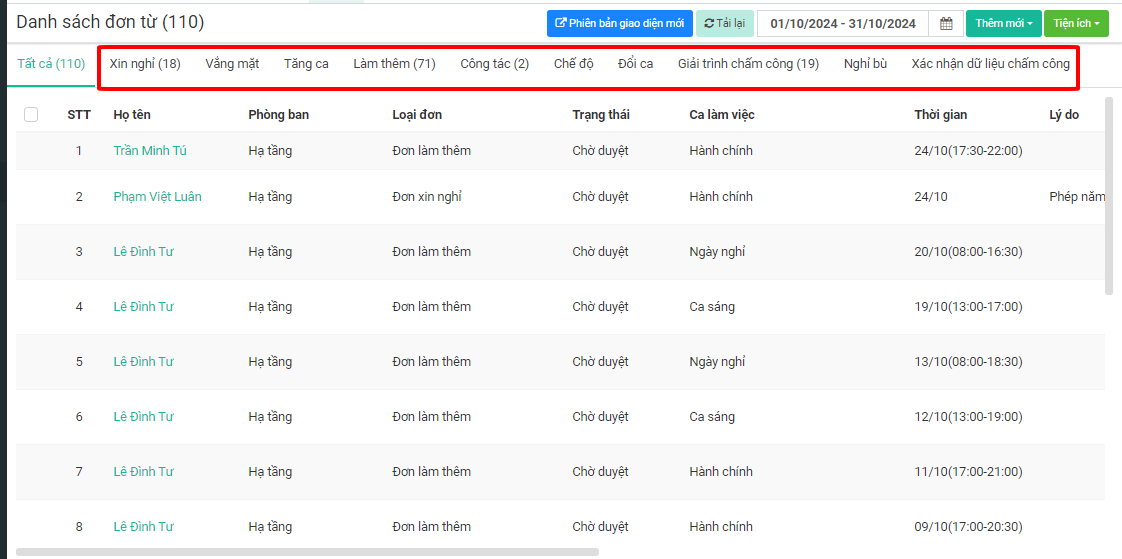Switch to Phiên bản giao diện mới
The width and height of the screenshot is (1122, 559).
(x=619, y=24)
